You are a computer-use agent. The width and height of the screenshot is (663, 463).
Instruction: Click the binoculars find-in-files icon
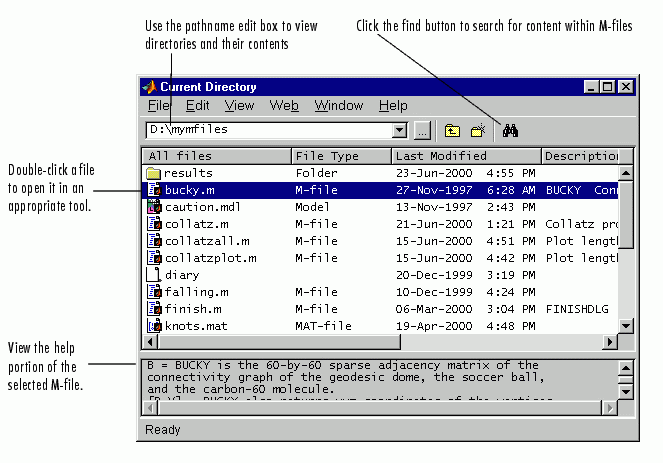510,130
